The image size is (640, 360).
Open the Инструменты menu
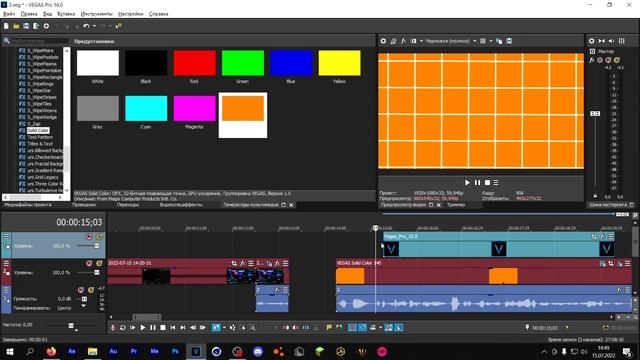pyautogui.click(x=96, y=14)
